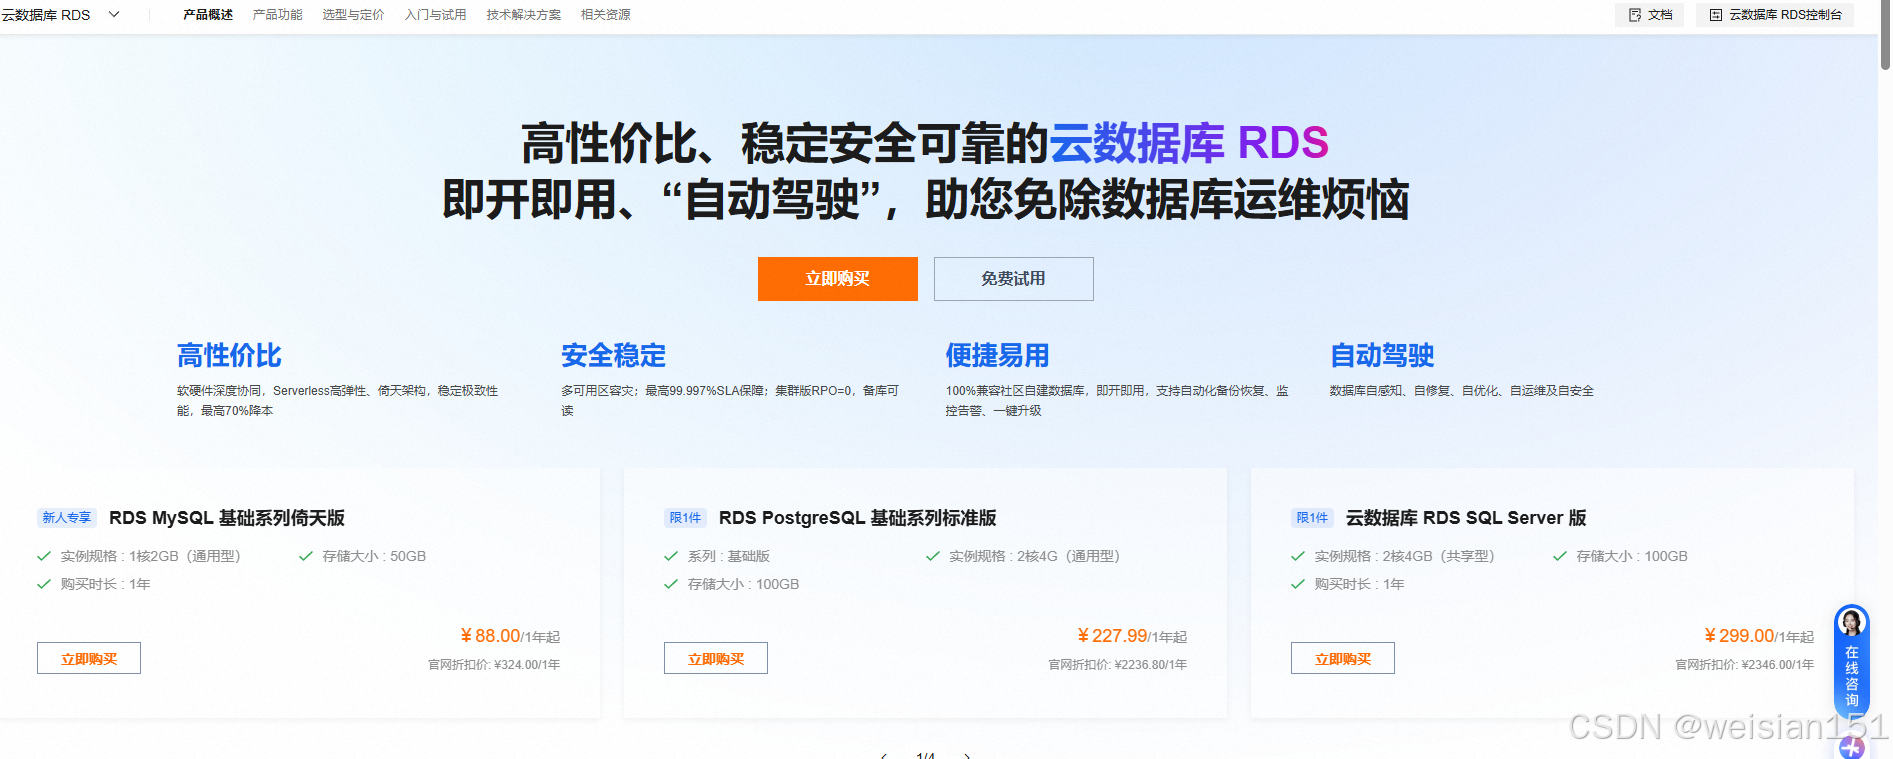Click the 限1件 tag on SQL Server card
1893x759 pixels.
[x=1312, y=518]
